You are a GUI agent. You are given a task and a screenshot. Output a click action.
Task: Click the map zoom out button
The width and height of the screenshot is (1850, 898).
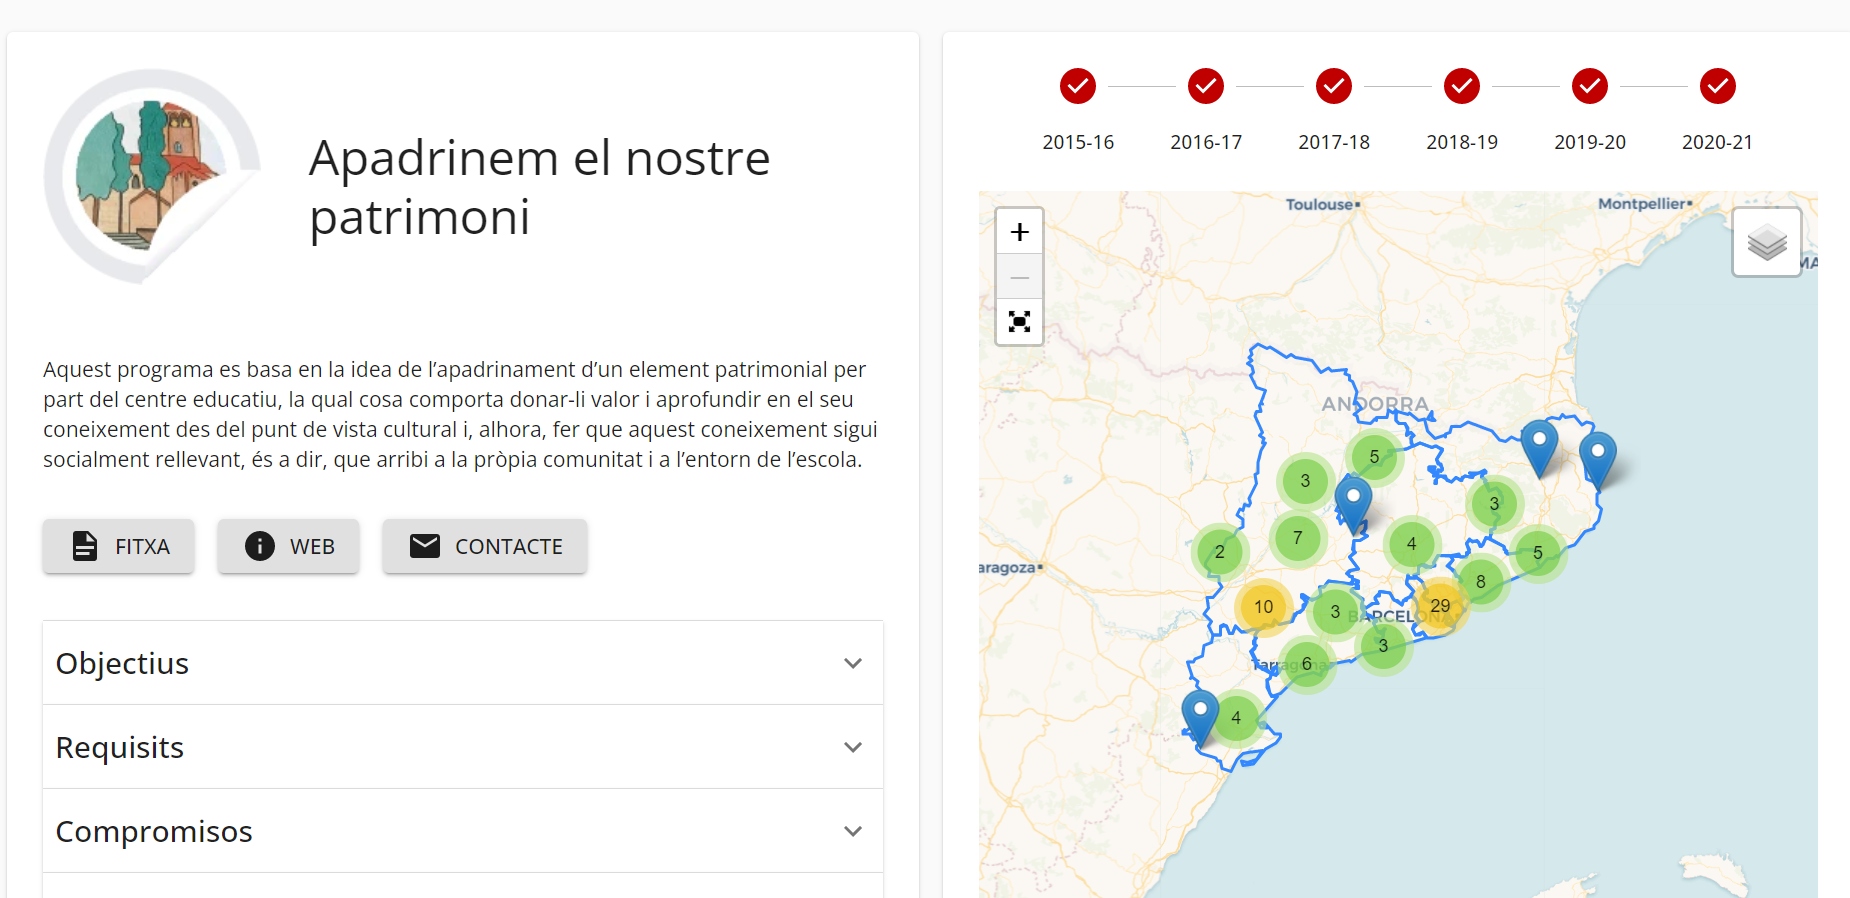coord(1019,277)
